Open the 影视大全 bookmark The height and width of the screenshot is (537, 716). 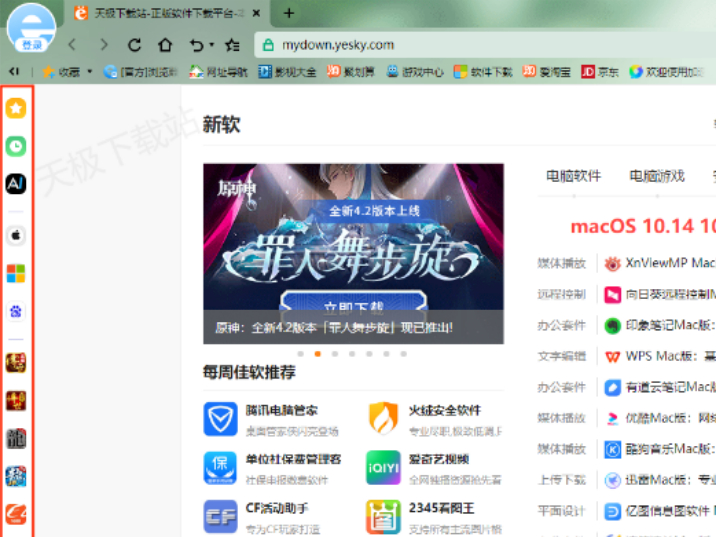click(x=287, y=71)
